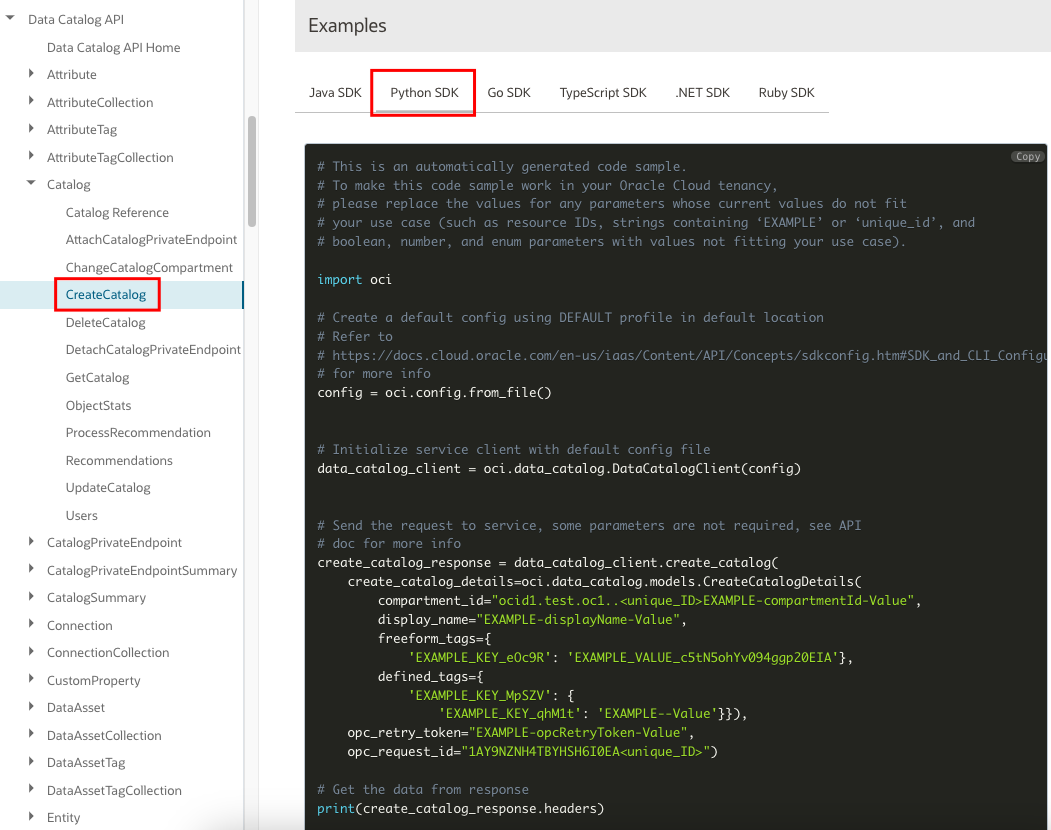Open the ObjectStats operation

[99, 406]
